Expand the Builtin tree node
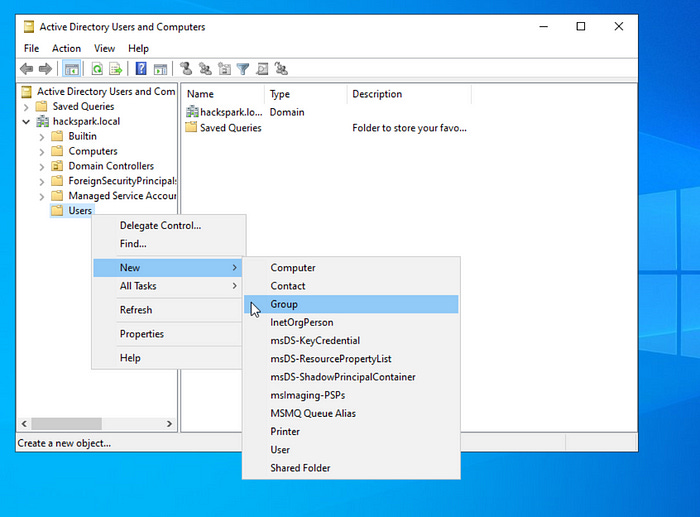Screen dimensions: 700x517 [42, 137]
